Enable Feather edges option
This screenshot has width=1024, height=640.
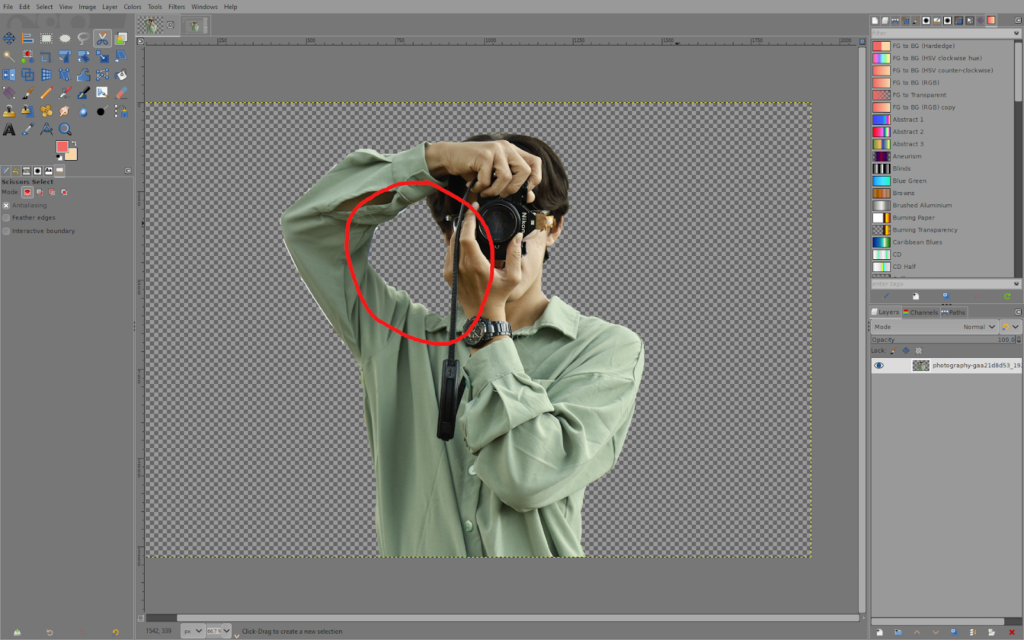point(8,216)
